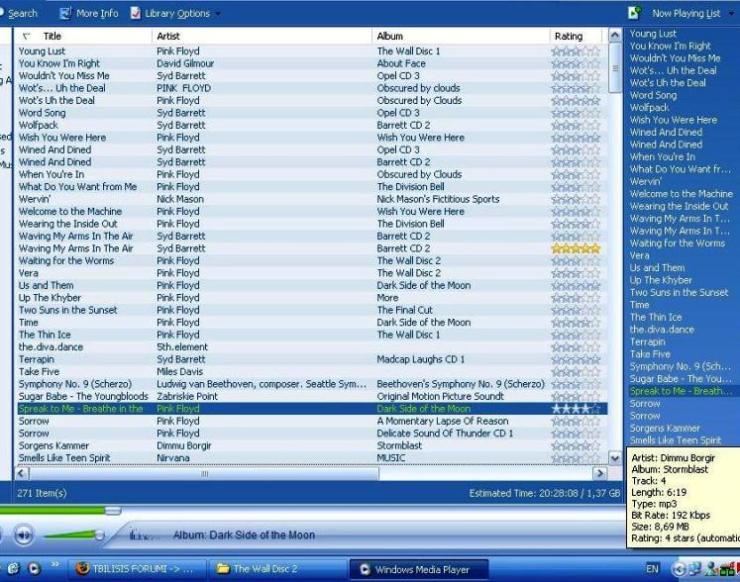Select Wouldn't You Miss Me track
This screenshot has height=582, width=740.
tap(311, 76)
